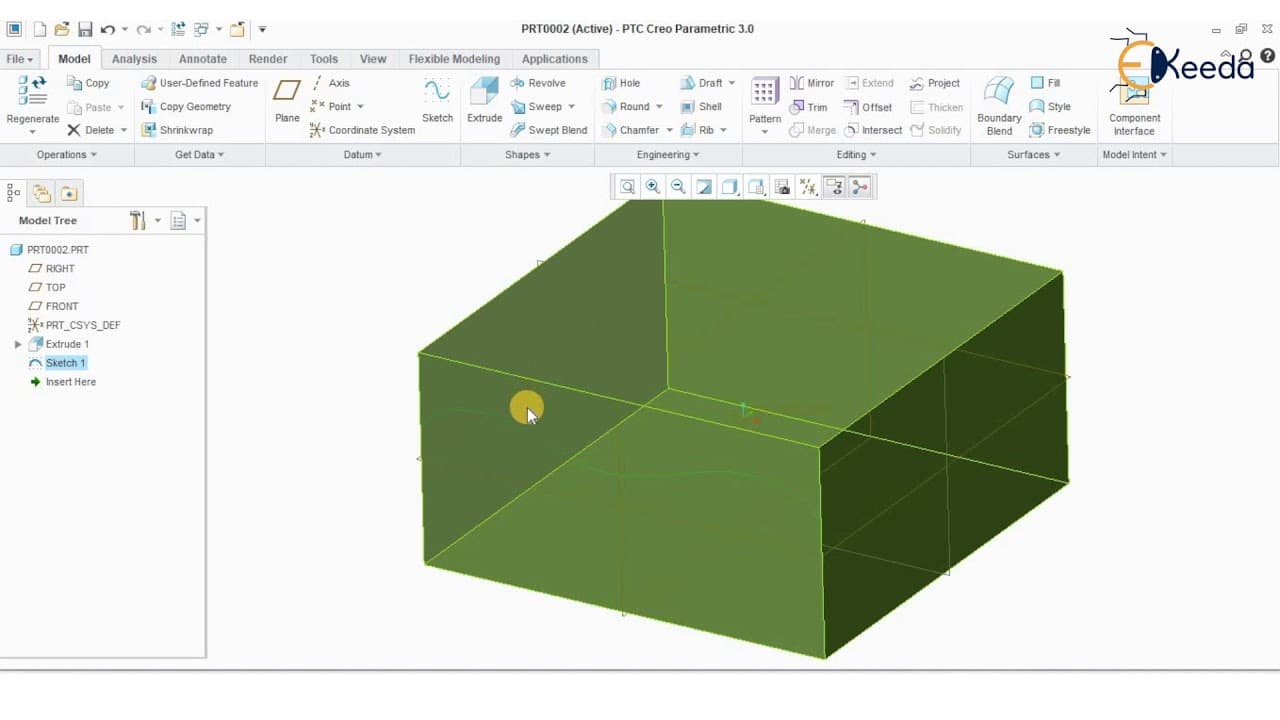This screenshot has height=720, width=1280.
Task: Select the Revolve tool
Action: 537,83
